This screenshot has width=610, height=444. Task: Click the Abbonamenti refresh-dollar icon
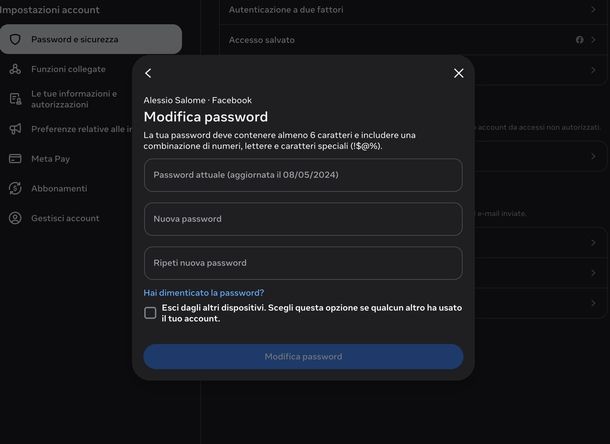[x=15, y=188]
